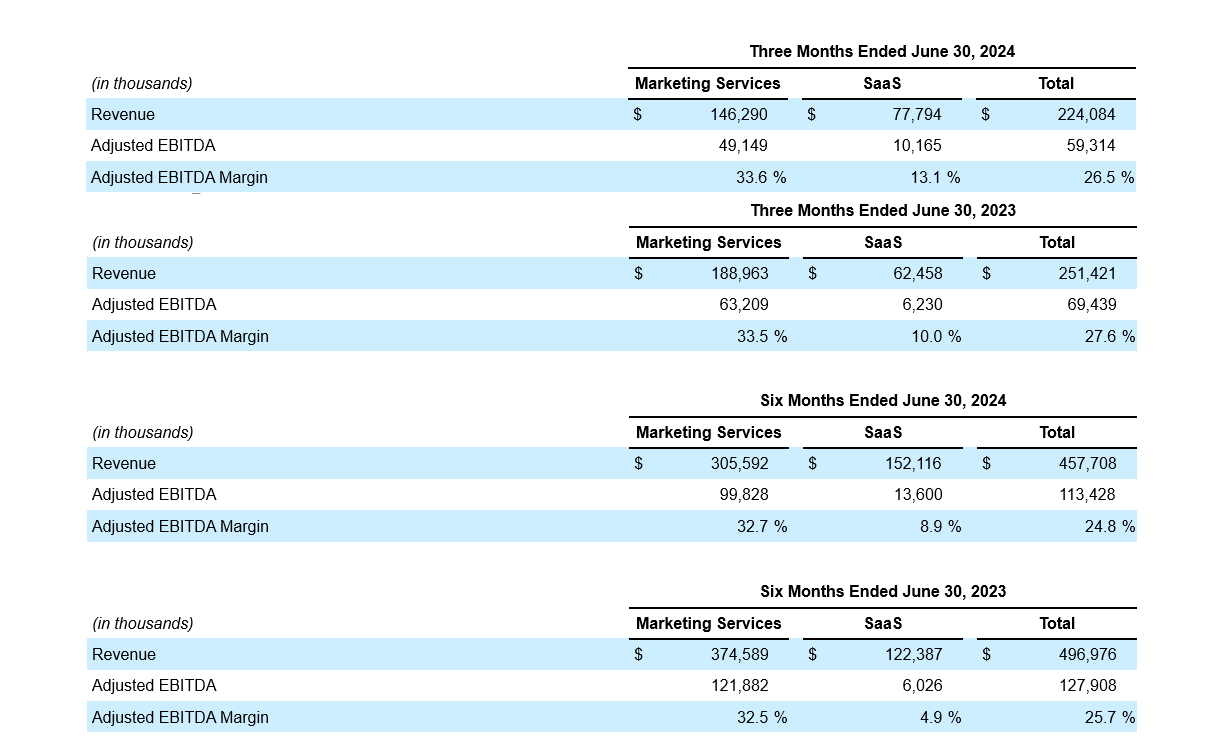Click the revenue amount 374,589
1219x753 pixels.
tap(740, 655)
